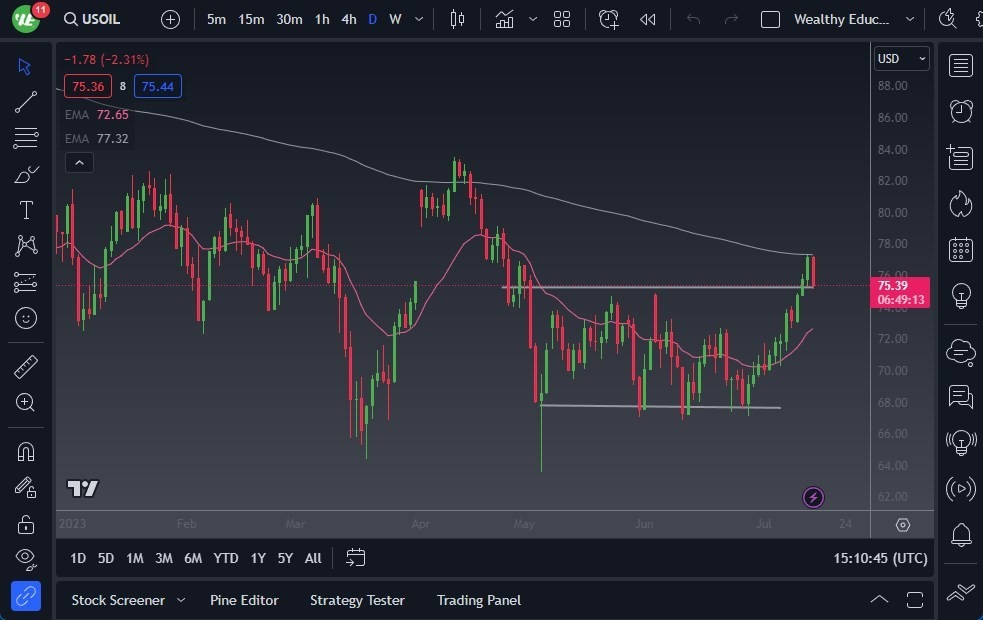The width and height of the screenshot is (983, 620).
Task: Select the trend line drawing tool
Action: click(x=26, y=102)
